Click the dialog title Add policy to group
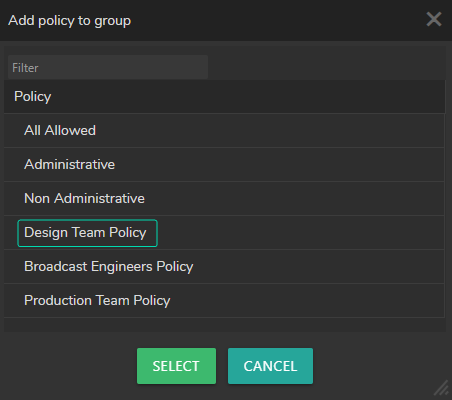The height and width of the screenshot is (400, 452). coord(70,21)
